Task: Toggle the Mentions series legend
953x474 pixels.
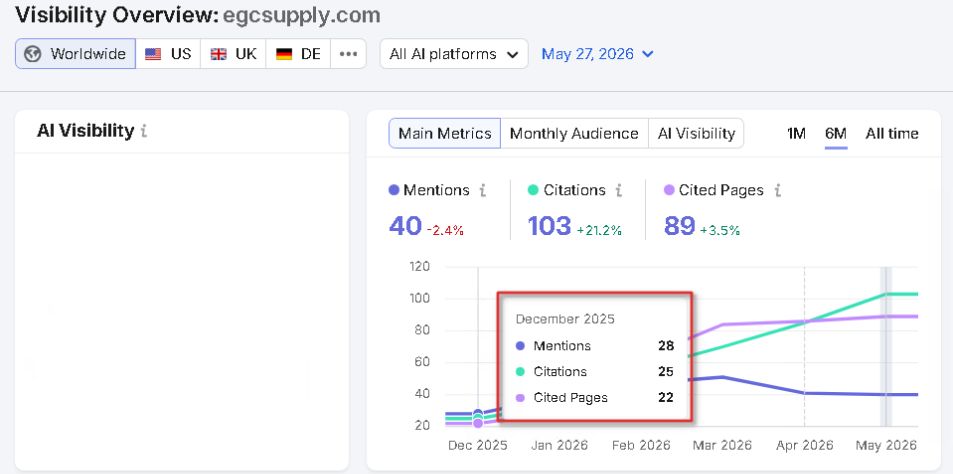Action: click(429, 190)
